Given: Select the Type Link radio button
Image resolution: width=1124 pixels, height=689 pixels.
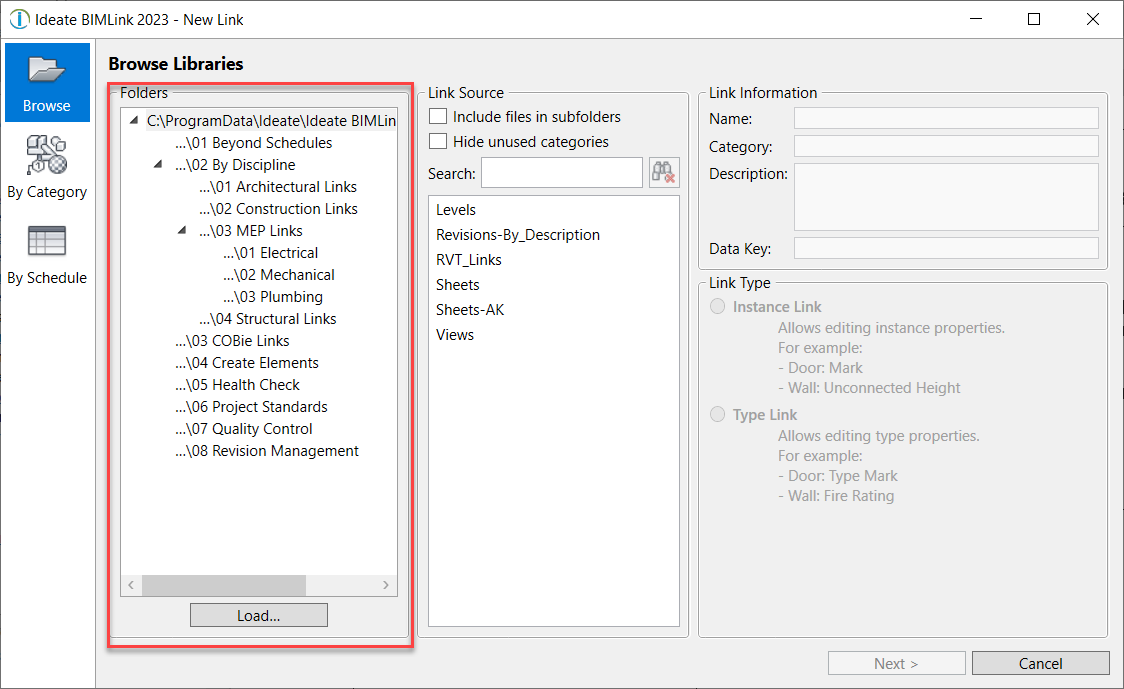Looking at the screenshot, I should (x=718, y=414).
